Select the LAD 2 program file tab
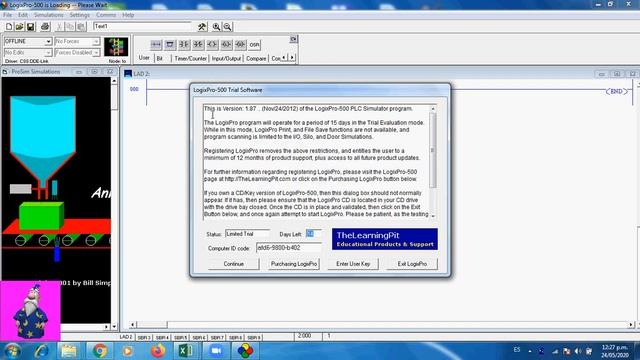This screenshot has height=360, width=640. point(126,337)
